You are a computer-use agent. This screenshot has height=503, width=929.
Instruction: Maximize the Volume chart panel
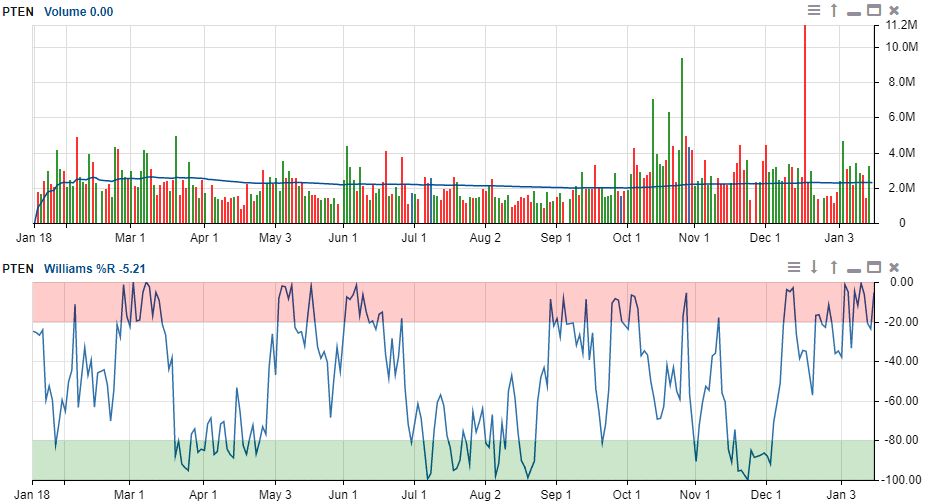[x=873, y=11]
